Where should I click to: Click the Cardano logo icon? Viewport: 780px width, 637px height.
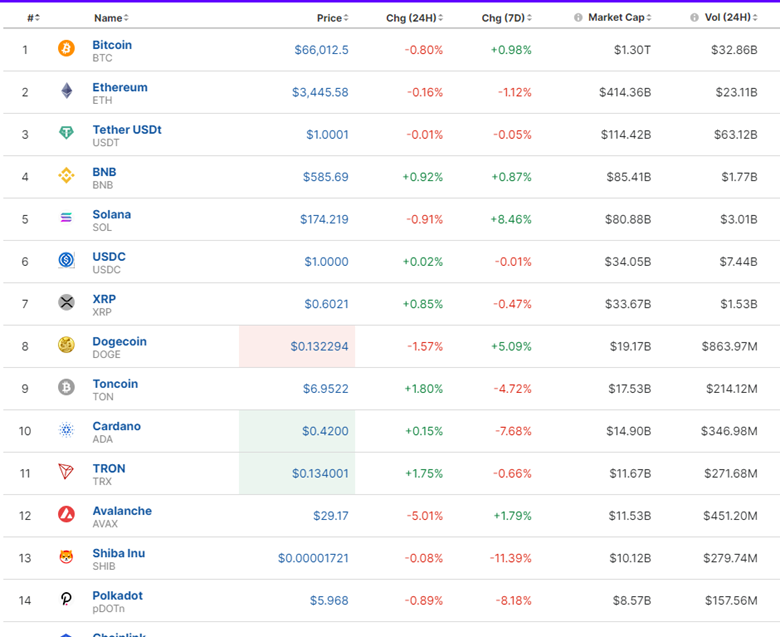tap(66, 429)
